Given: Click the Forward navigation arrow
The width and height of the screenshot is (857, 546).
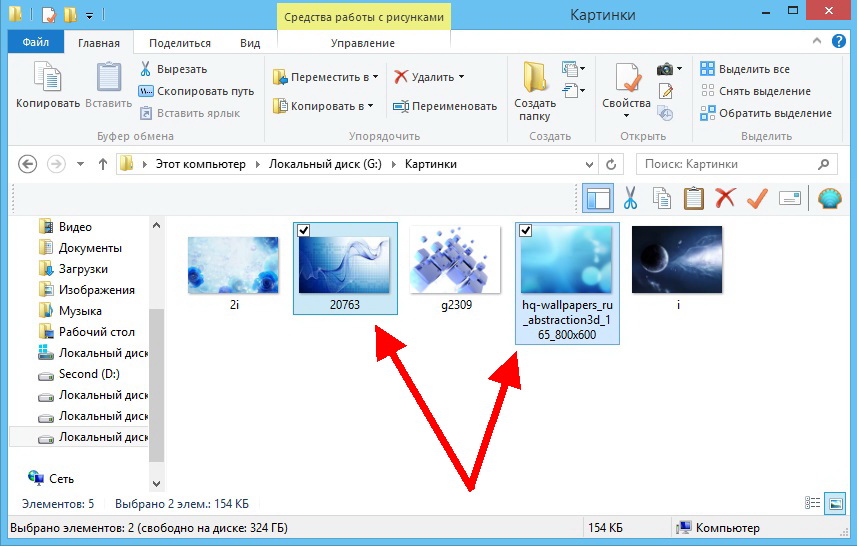Looking at the screenshot, I should click(56, 164).
